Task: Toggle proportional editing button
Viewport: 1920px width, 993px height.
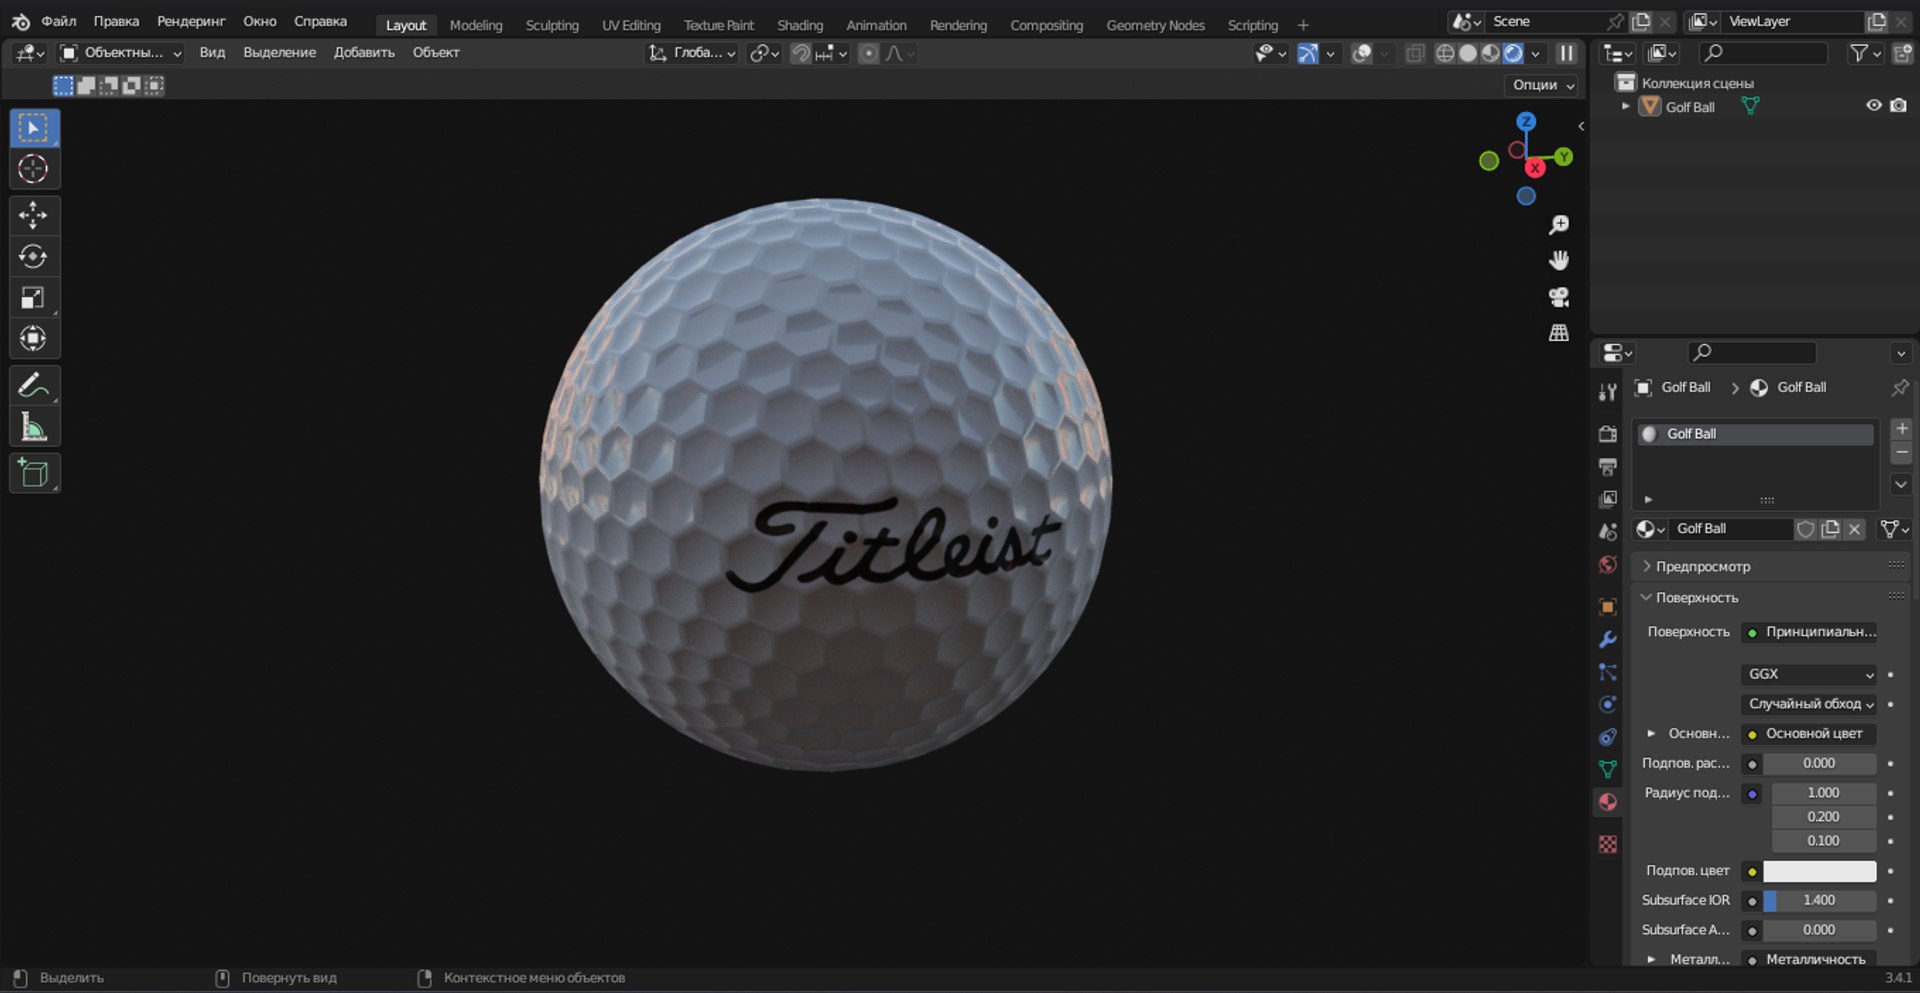Action: tap(868, 53)
